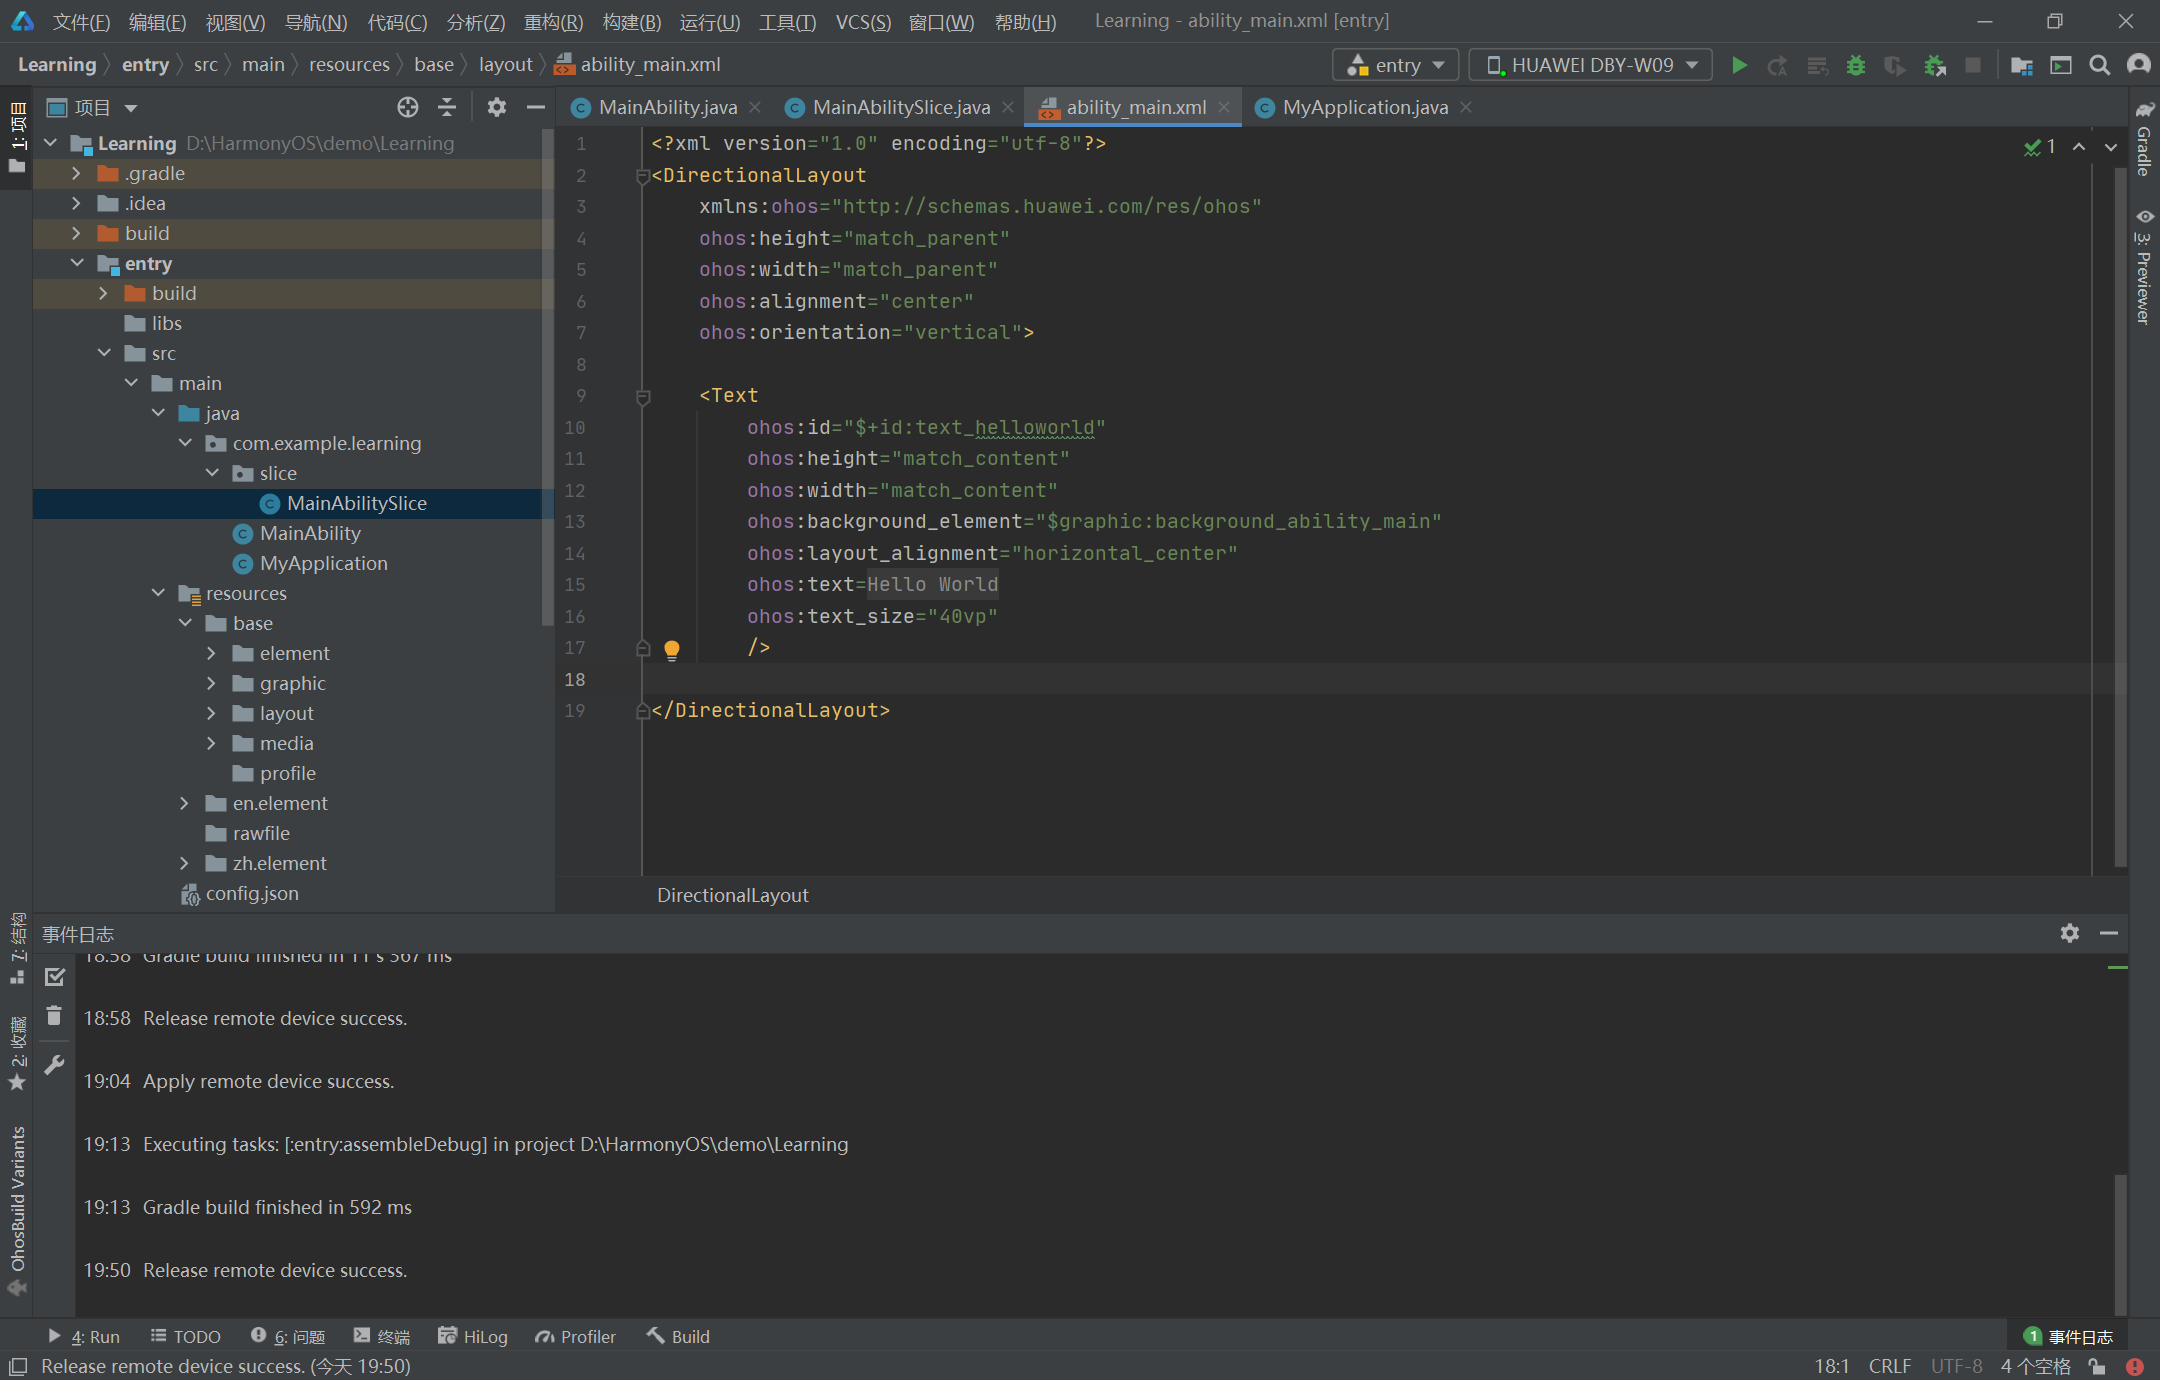Open the HUAWEI DBY-W09 device dropdown
Image resolution: width=2160 pixels, height=1380 pixels.
[1591, 65]
